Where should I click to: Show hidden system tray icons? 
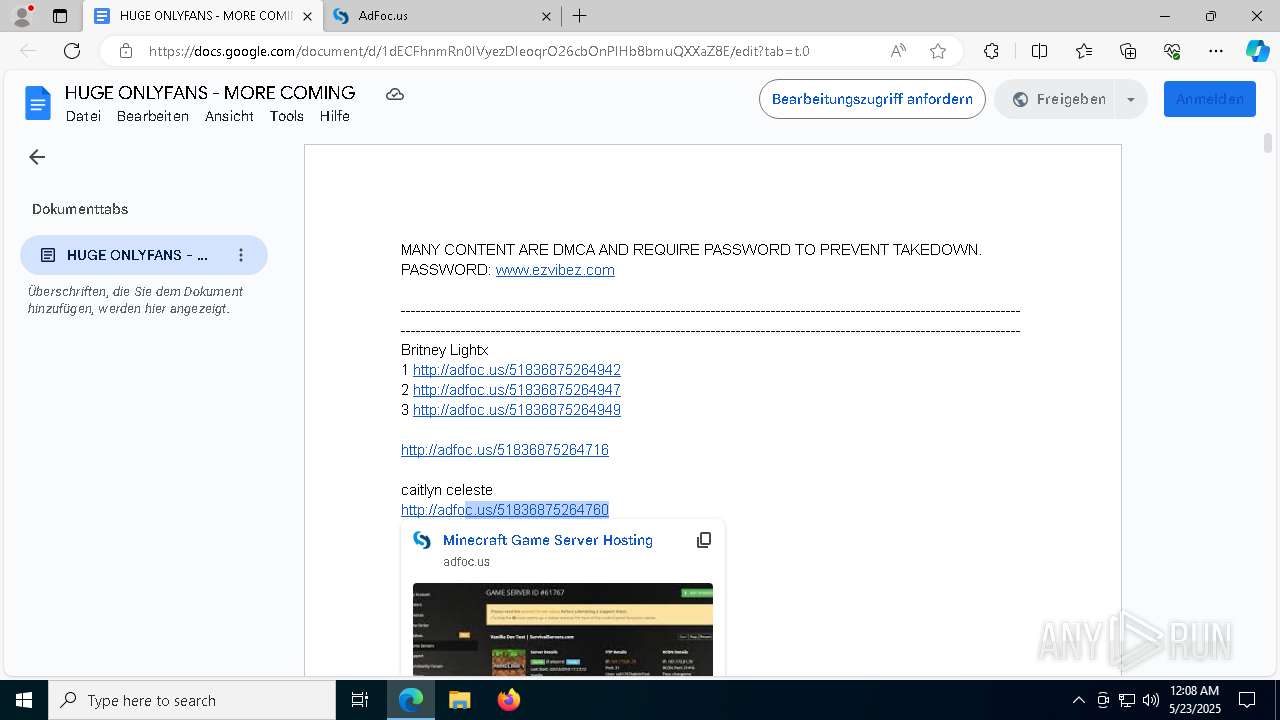(x=1078, y=700)
